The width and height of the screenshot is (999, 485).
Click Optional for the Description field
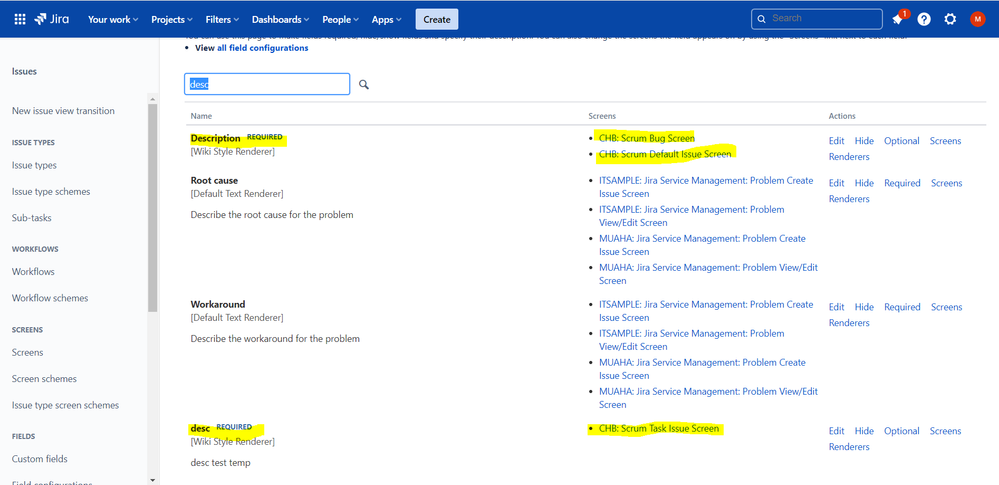coord(902,141)
